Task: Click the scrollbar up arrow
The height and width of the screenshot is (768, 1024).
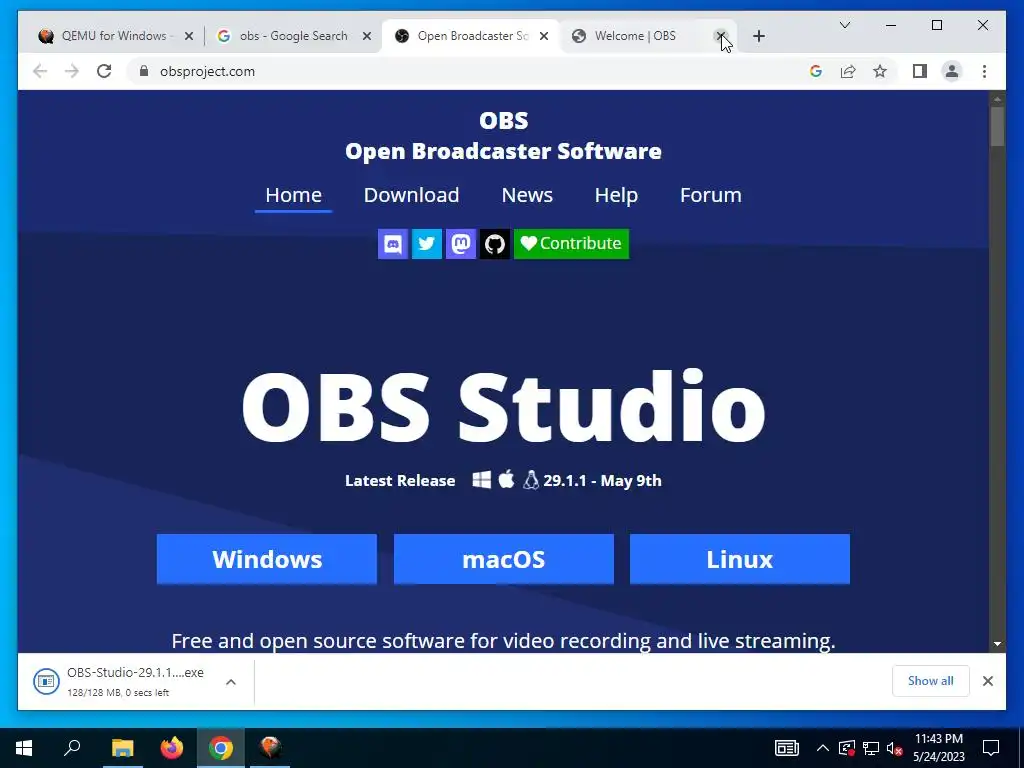Action: 997,99
